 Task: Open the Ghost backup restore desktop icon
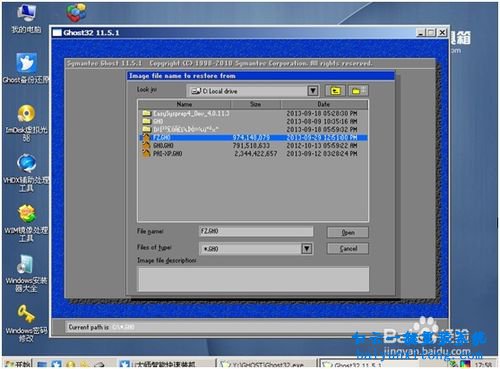point(26,68)
